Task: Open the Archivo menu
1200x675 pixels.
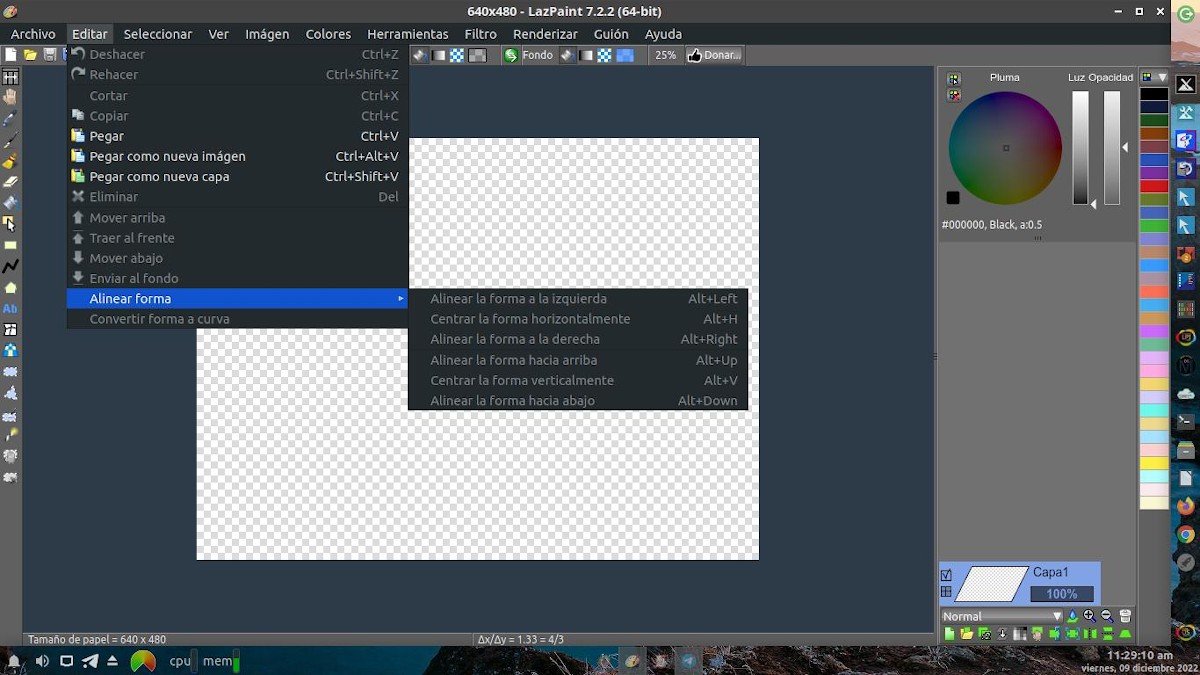Action: 33,34
